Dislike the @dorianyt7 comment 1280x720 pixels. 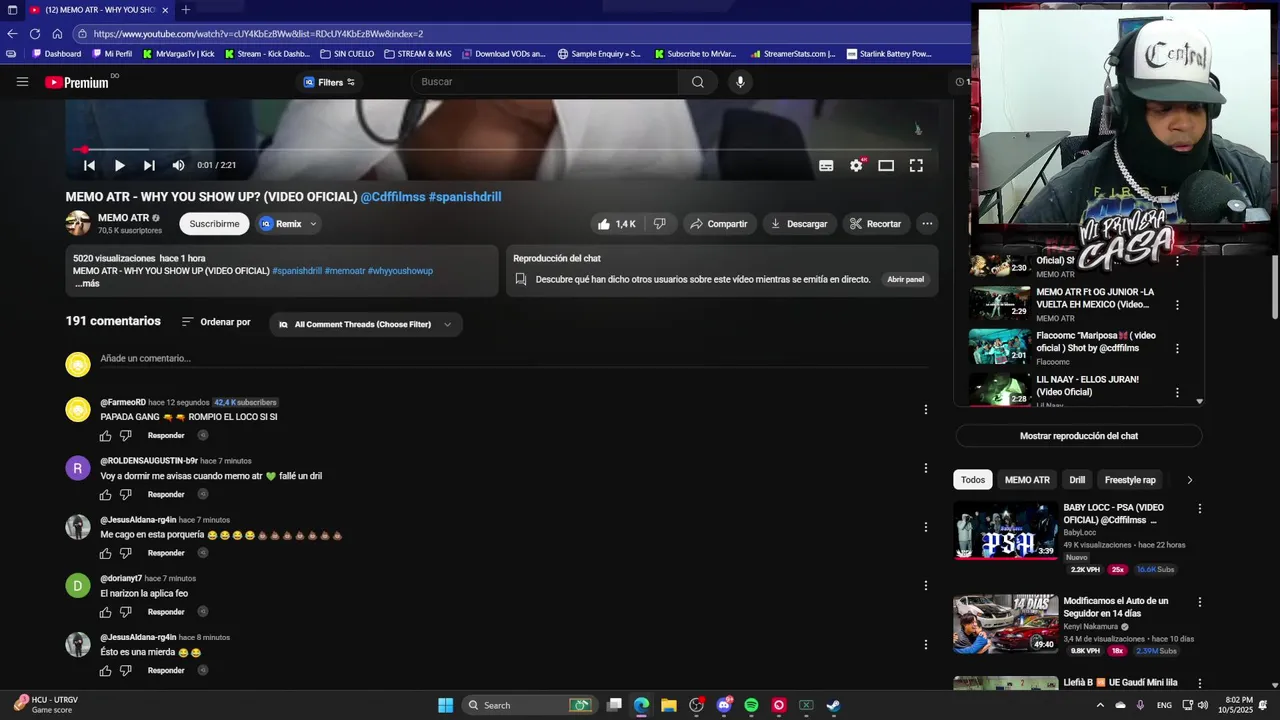[x=126, y=612]
